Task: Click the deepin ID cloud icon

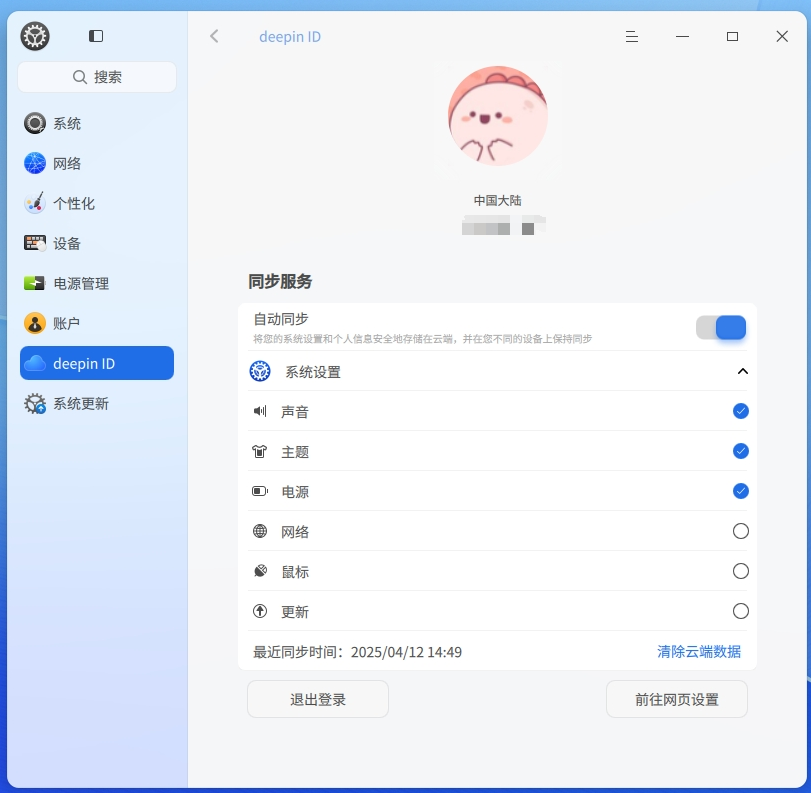Action: click(x=35, y=363)
